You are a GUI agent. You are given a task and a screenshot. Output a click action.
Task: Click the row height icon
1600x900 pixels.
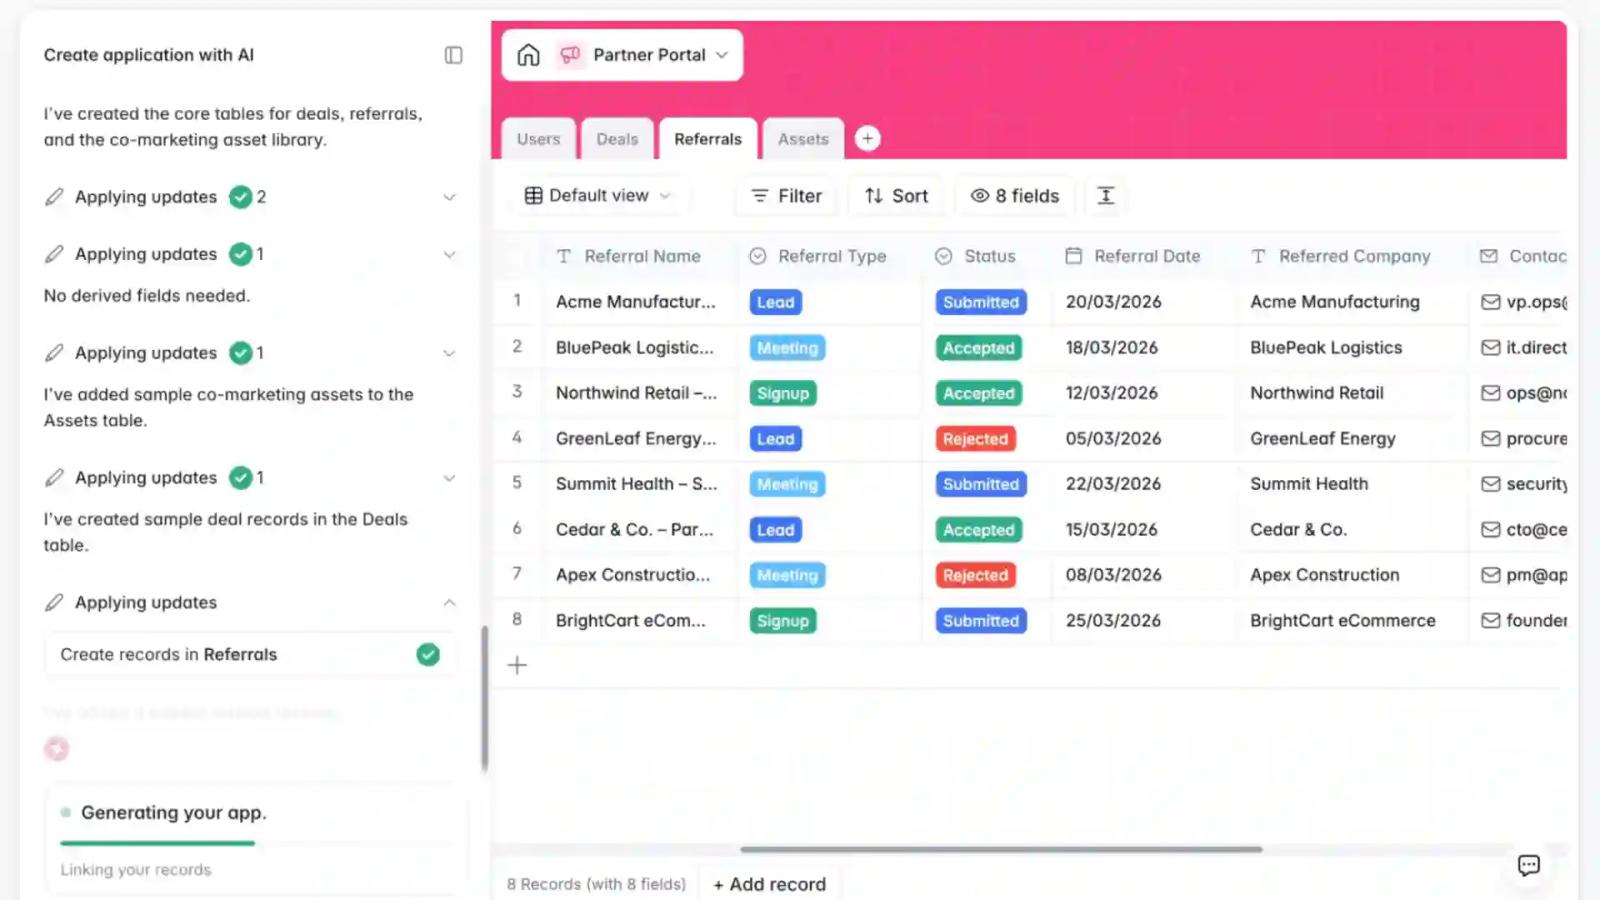[x=1106, y=196]
